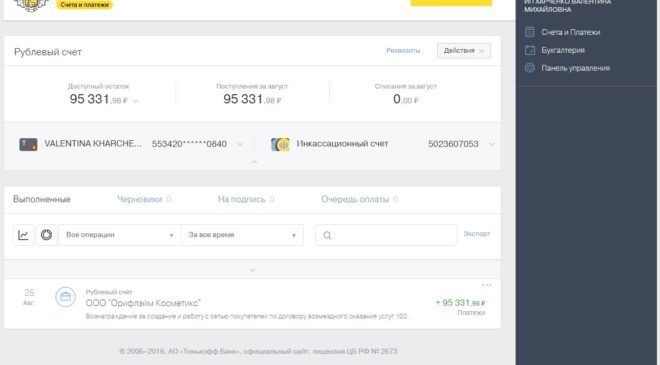The height and width of the screenshot is (365, 660).
Task: Click the VALENTINA KHARCHE... card name
Action: (x=93, y=144)
